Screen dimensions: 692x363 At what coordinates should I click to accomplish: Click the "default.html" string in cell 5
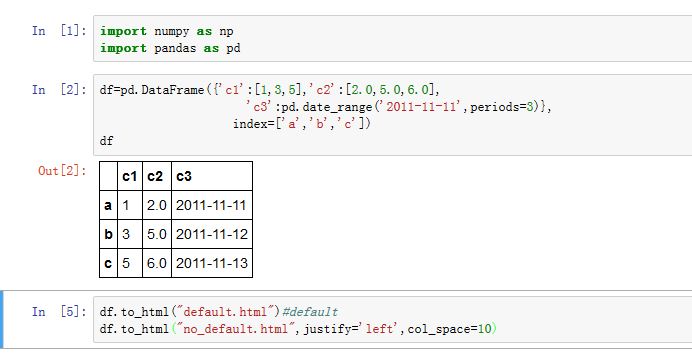click(x=225, y=312)
